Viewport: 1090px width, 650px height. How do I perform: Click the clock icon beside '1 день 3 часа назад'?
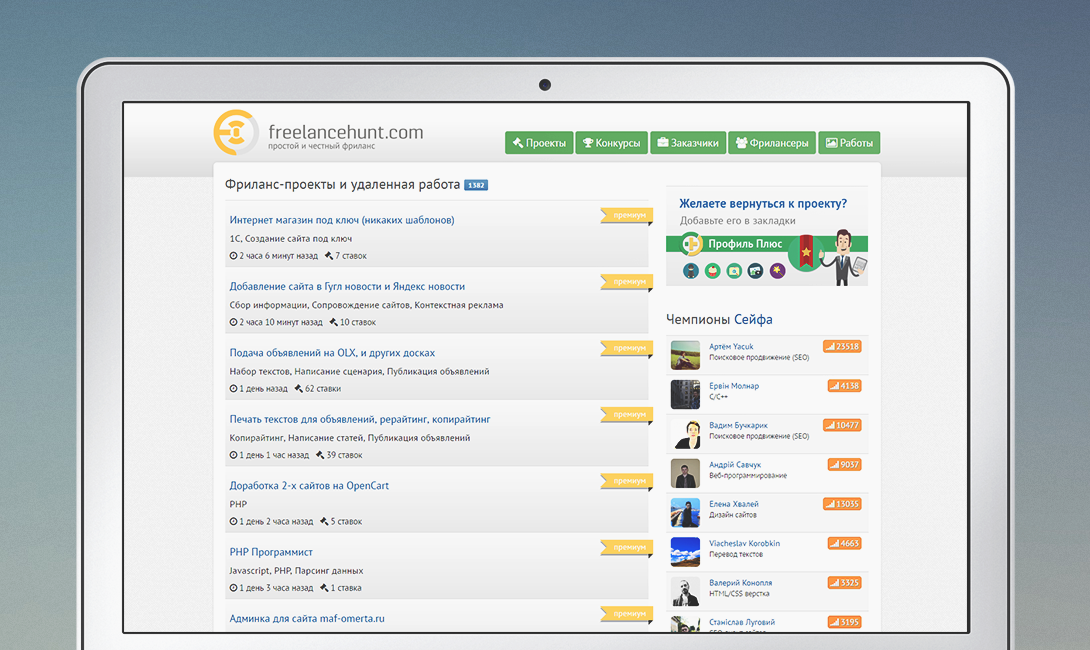pos(234,587)
